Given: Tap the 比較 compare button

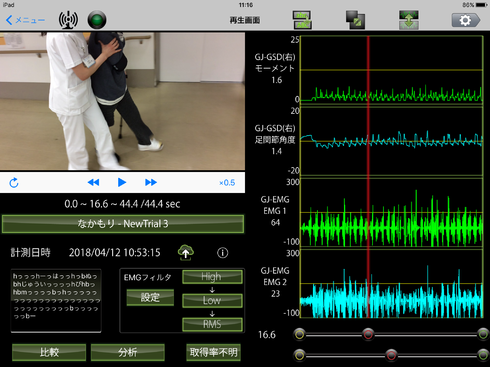Looking at the screenshot, I should coord(49,352).
